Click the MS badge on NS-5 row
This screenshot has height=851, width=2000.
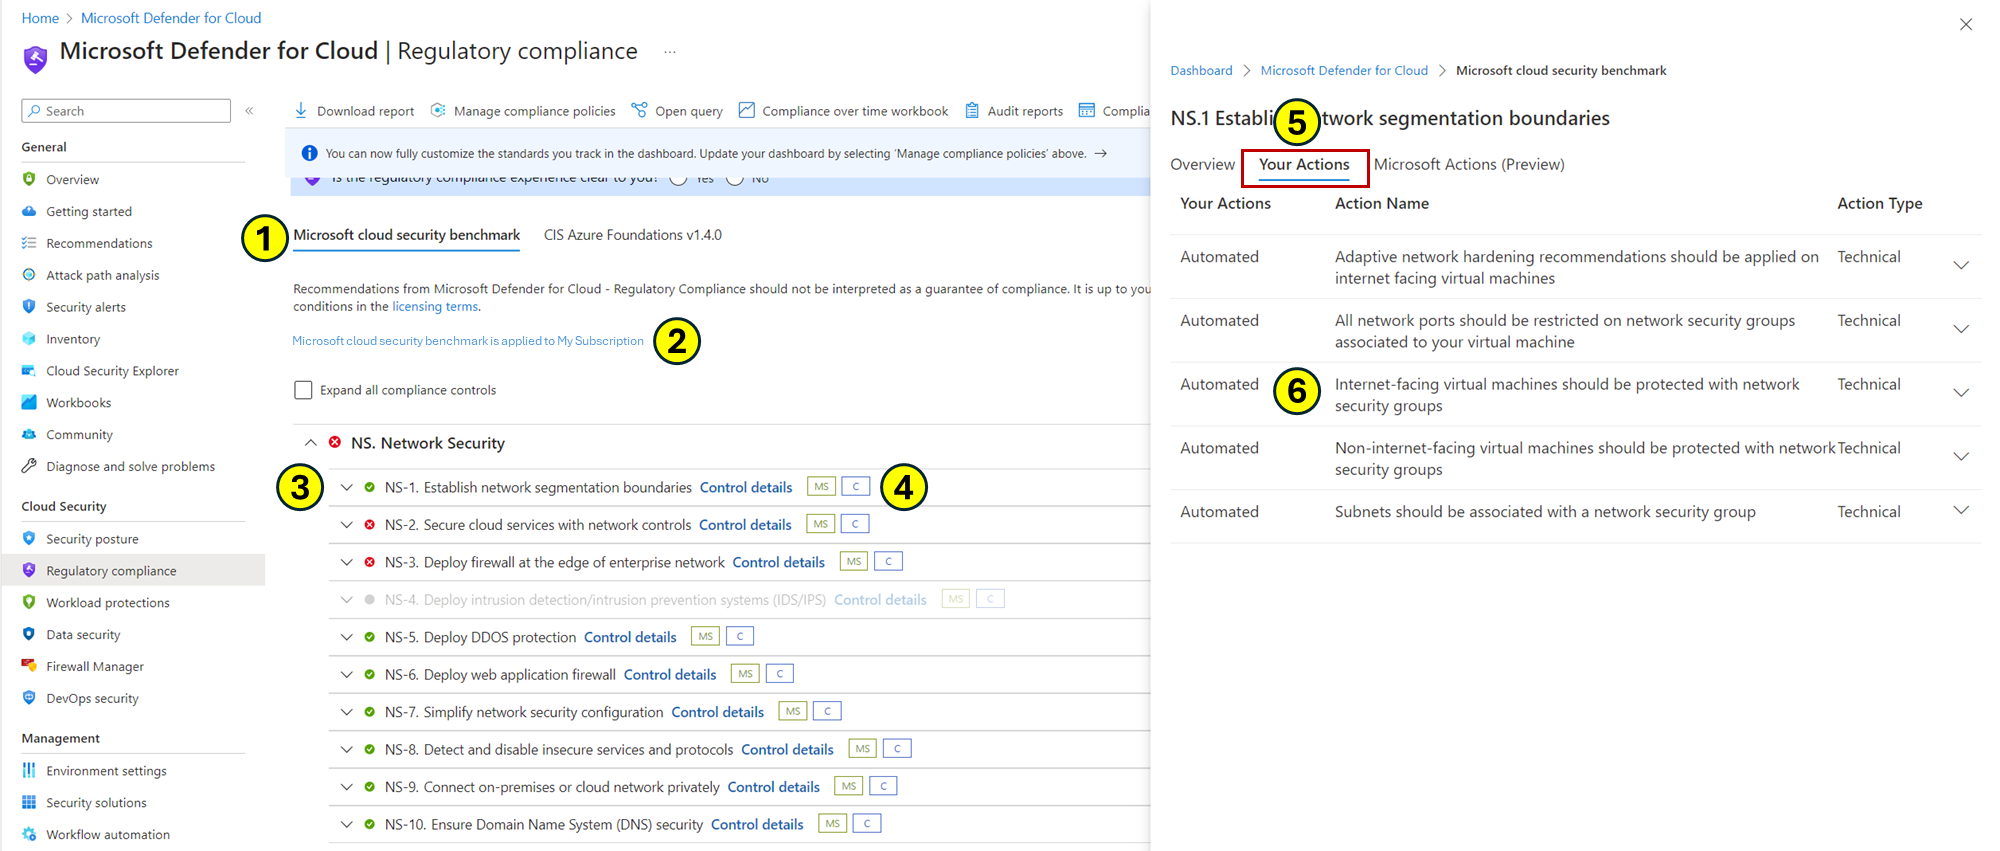pyautogui.click(x=705, y=637)
